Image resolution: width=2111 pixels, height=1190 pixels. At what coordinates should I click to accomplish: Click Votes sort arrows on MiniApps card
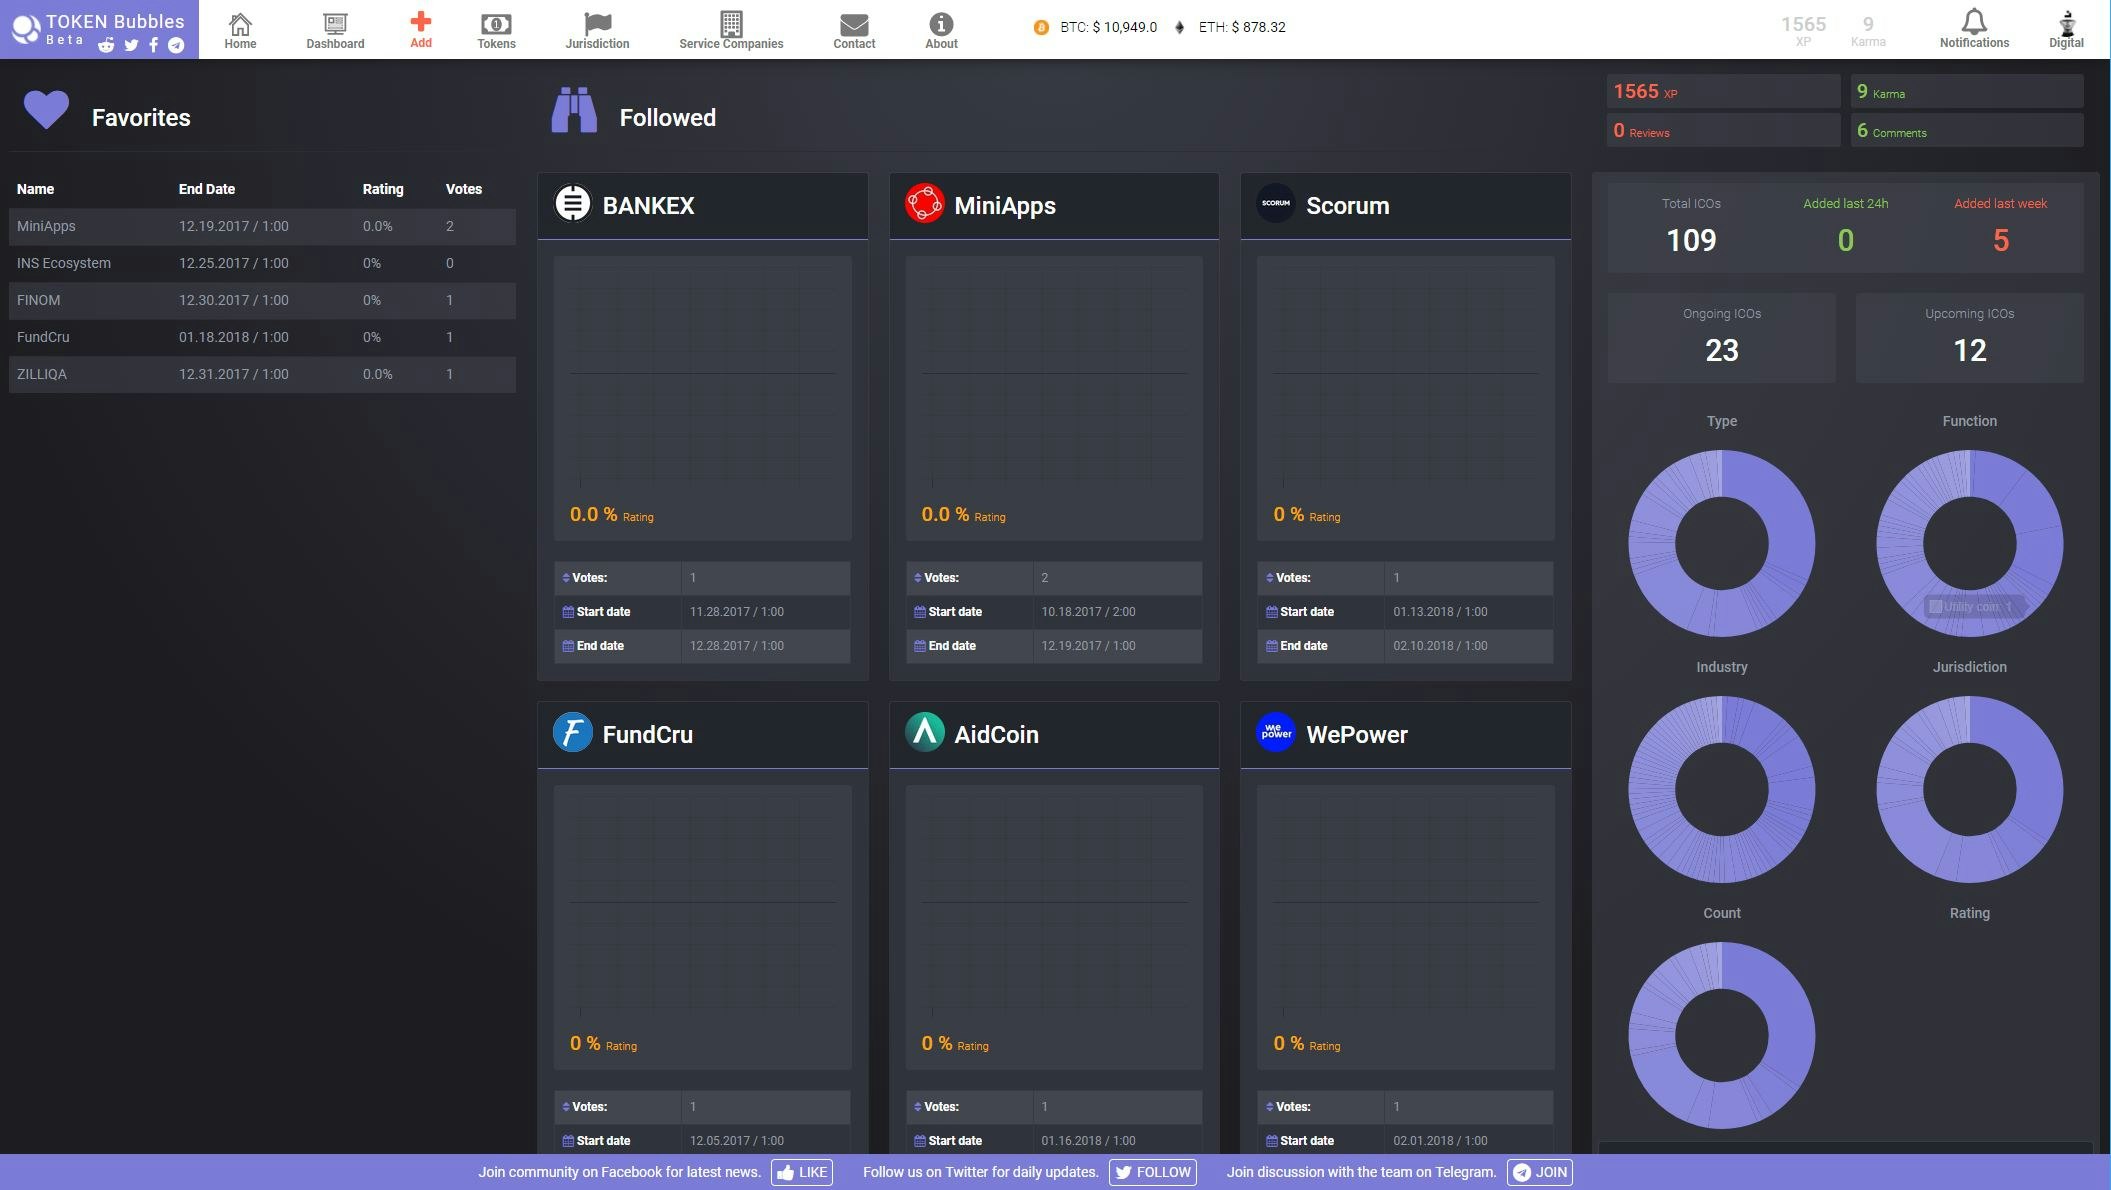click(917, 578)
